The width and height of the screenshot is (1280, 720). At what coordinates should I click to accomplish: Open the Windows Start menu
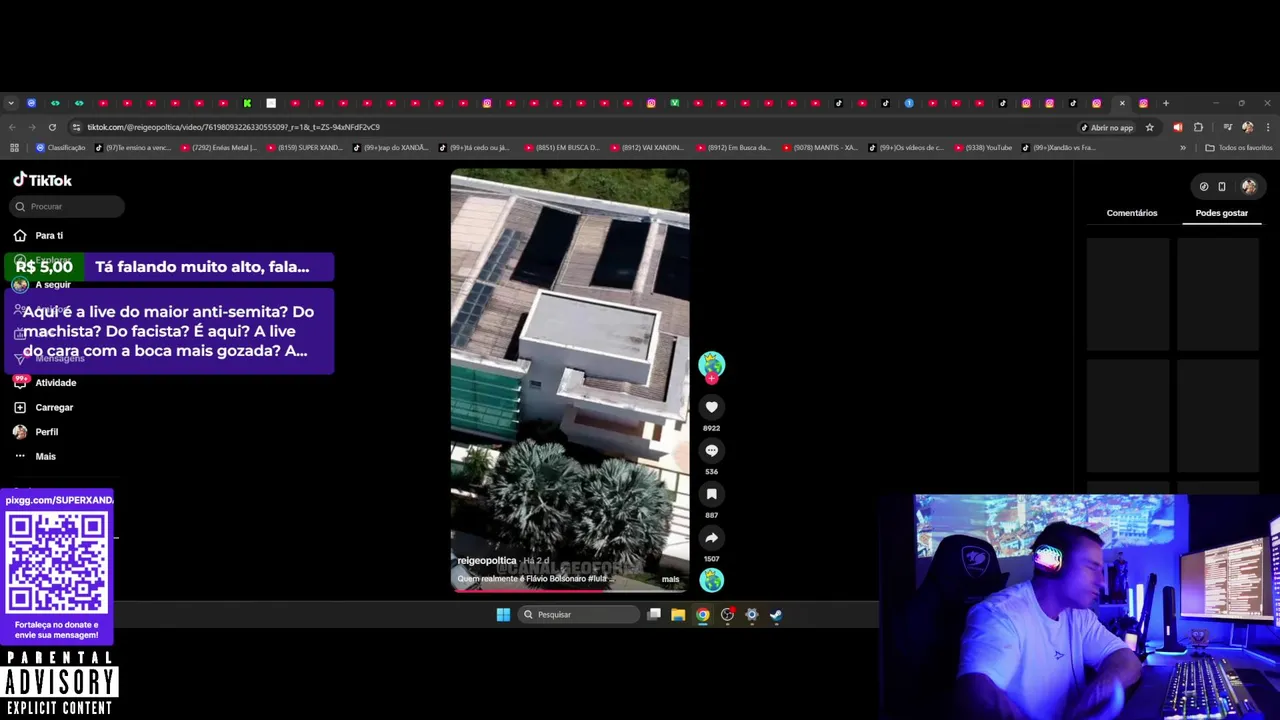pos(503,614)
